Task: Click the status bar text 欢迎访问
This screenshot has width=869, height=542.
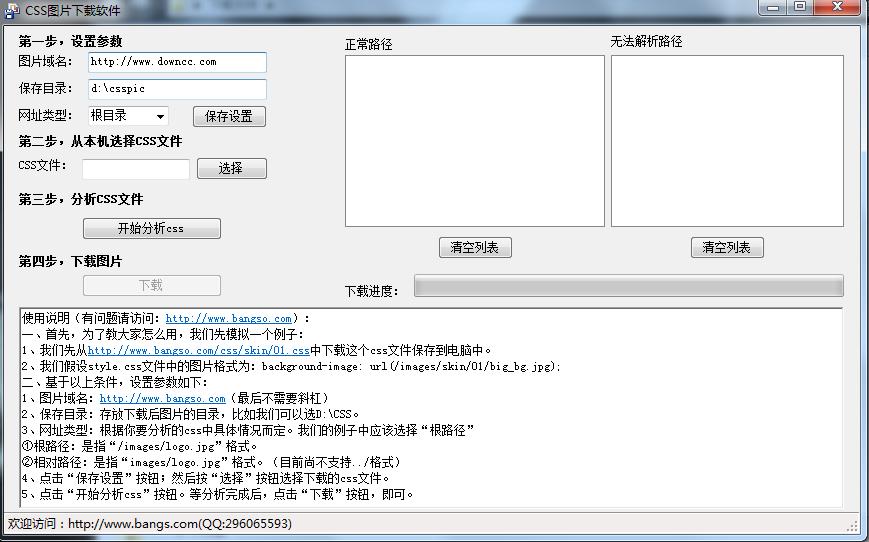Action: 150,524
